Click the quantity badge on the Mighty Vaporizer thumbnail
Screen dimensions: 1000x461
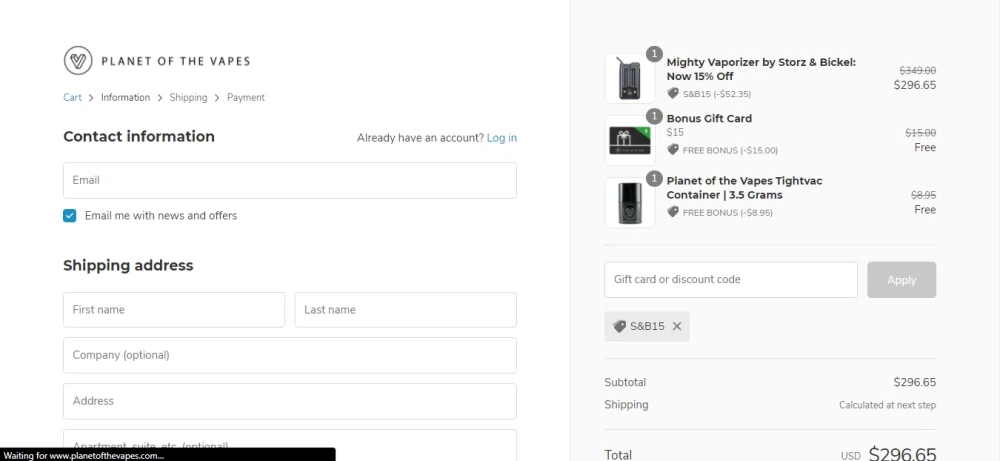tap(654, 54)
